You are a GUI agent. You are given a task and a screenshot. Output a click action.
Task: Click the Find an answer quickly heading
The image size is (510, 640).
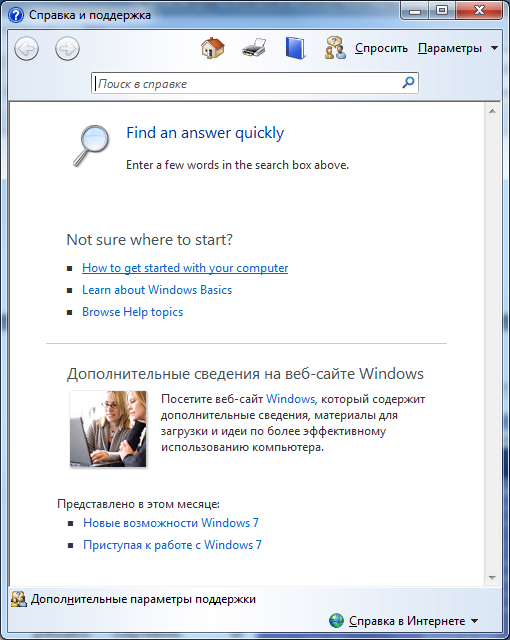205,133
